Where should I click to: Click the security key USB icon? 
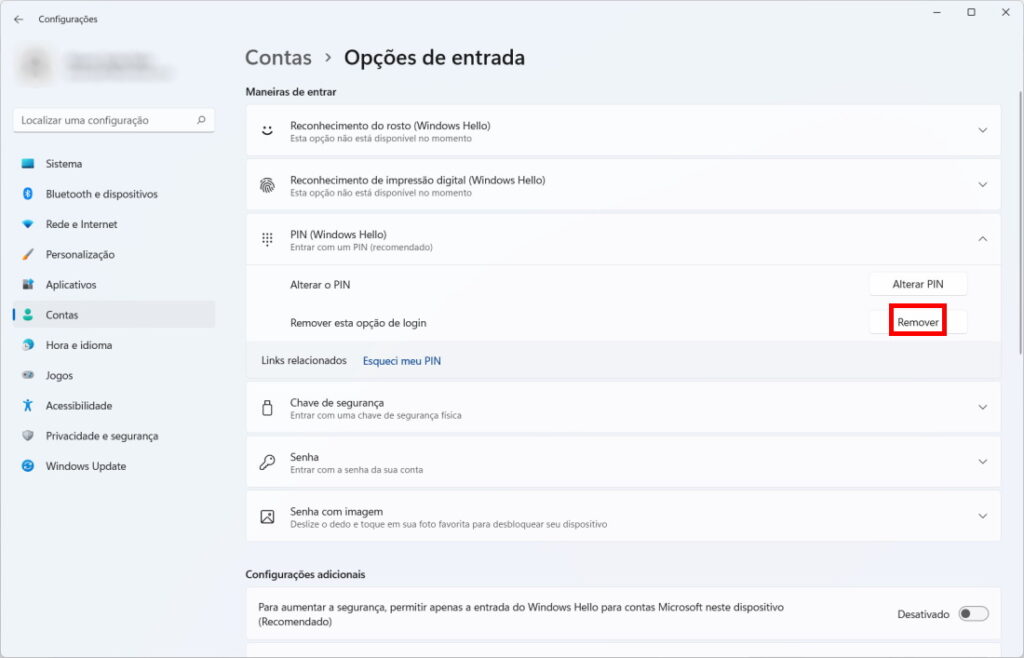(x=267, y=408)
